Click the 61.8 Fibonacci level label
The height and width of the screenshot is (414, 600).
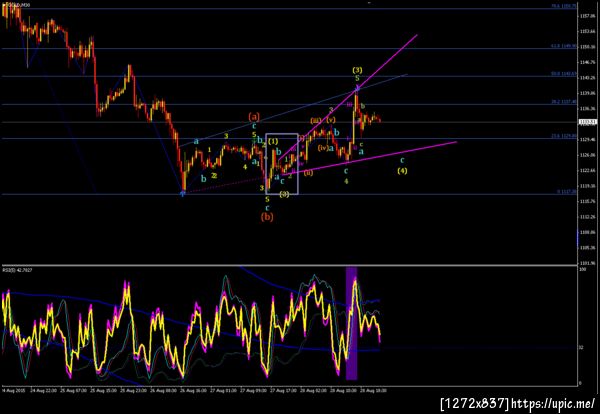564,46
